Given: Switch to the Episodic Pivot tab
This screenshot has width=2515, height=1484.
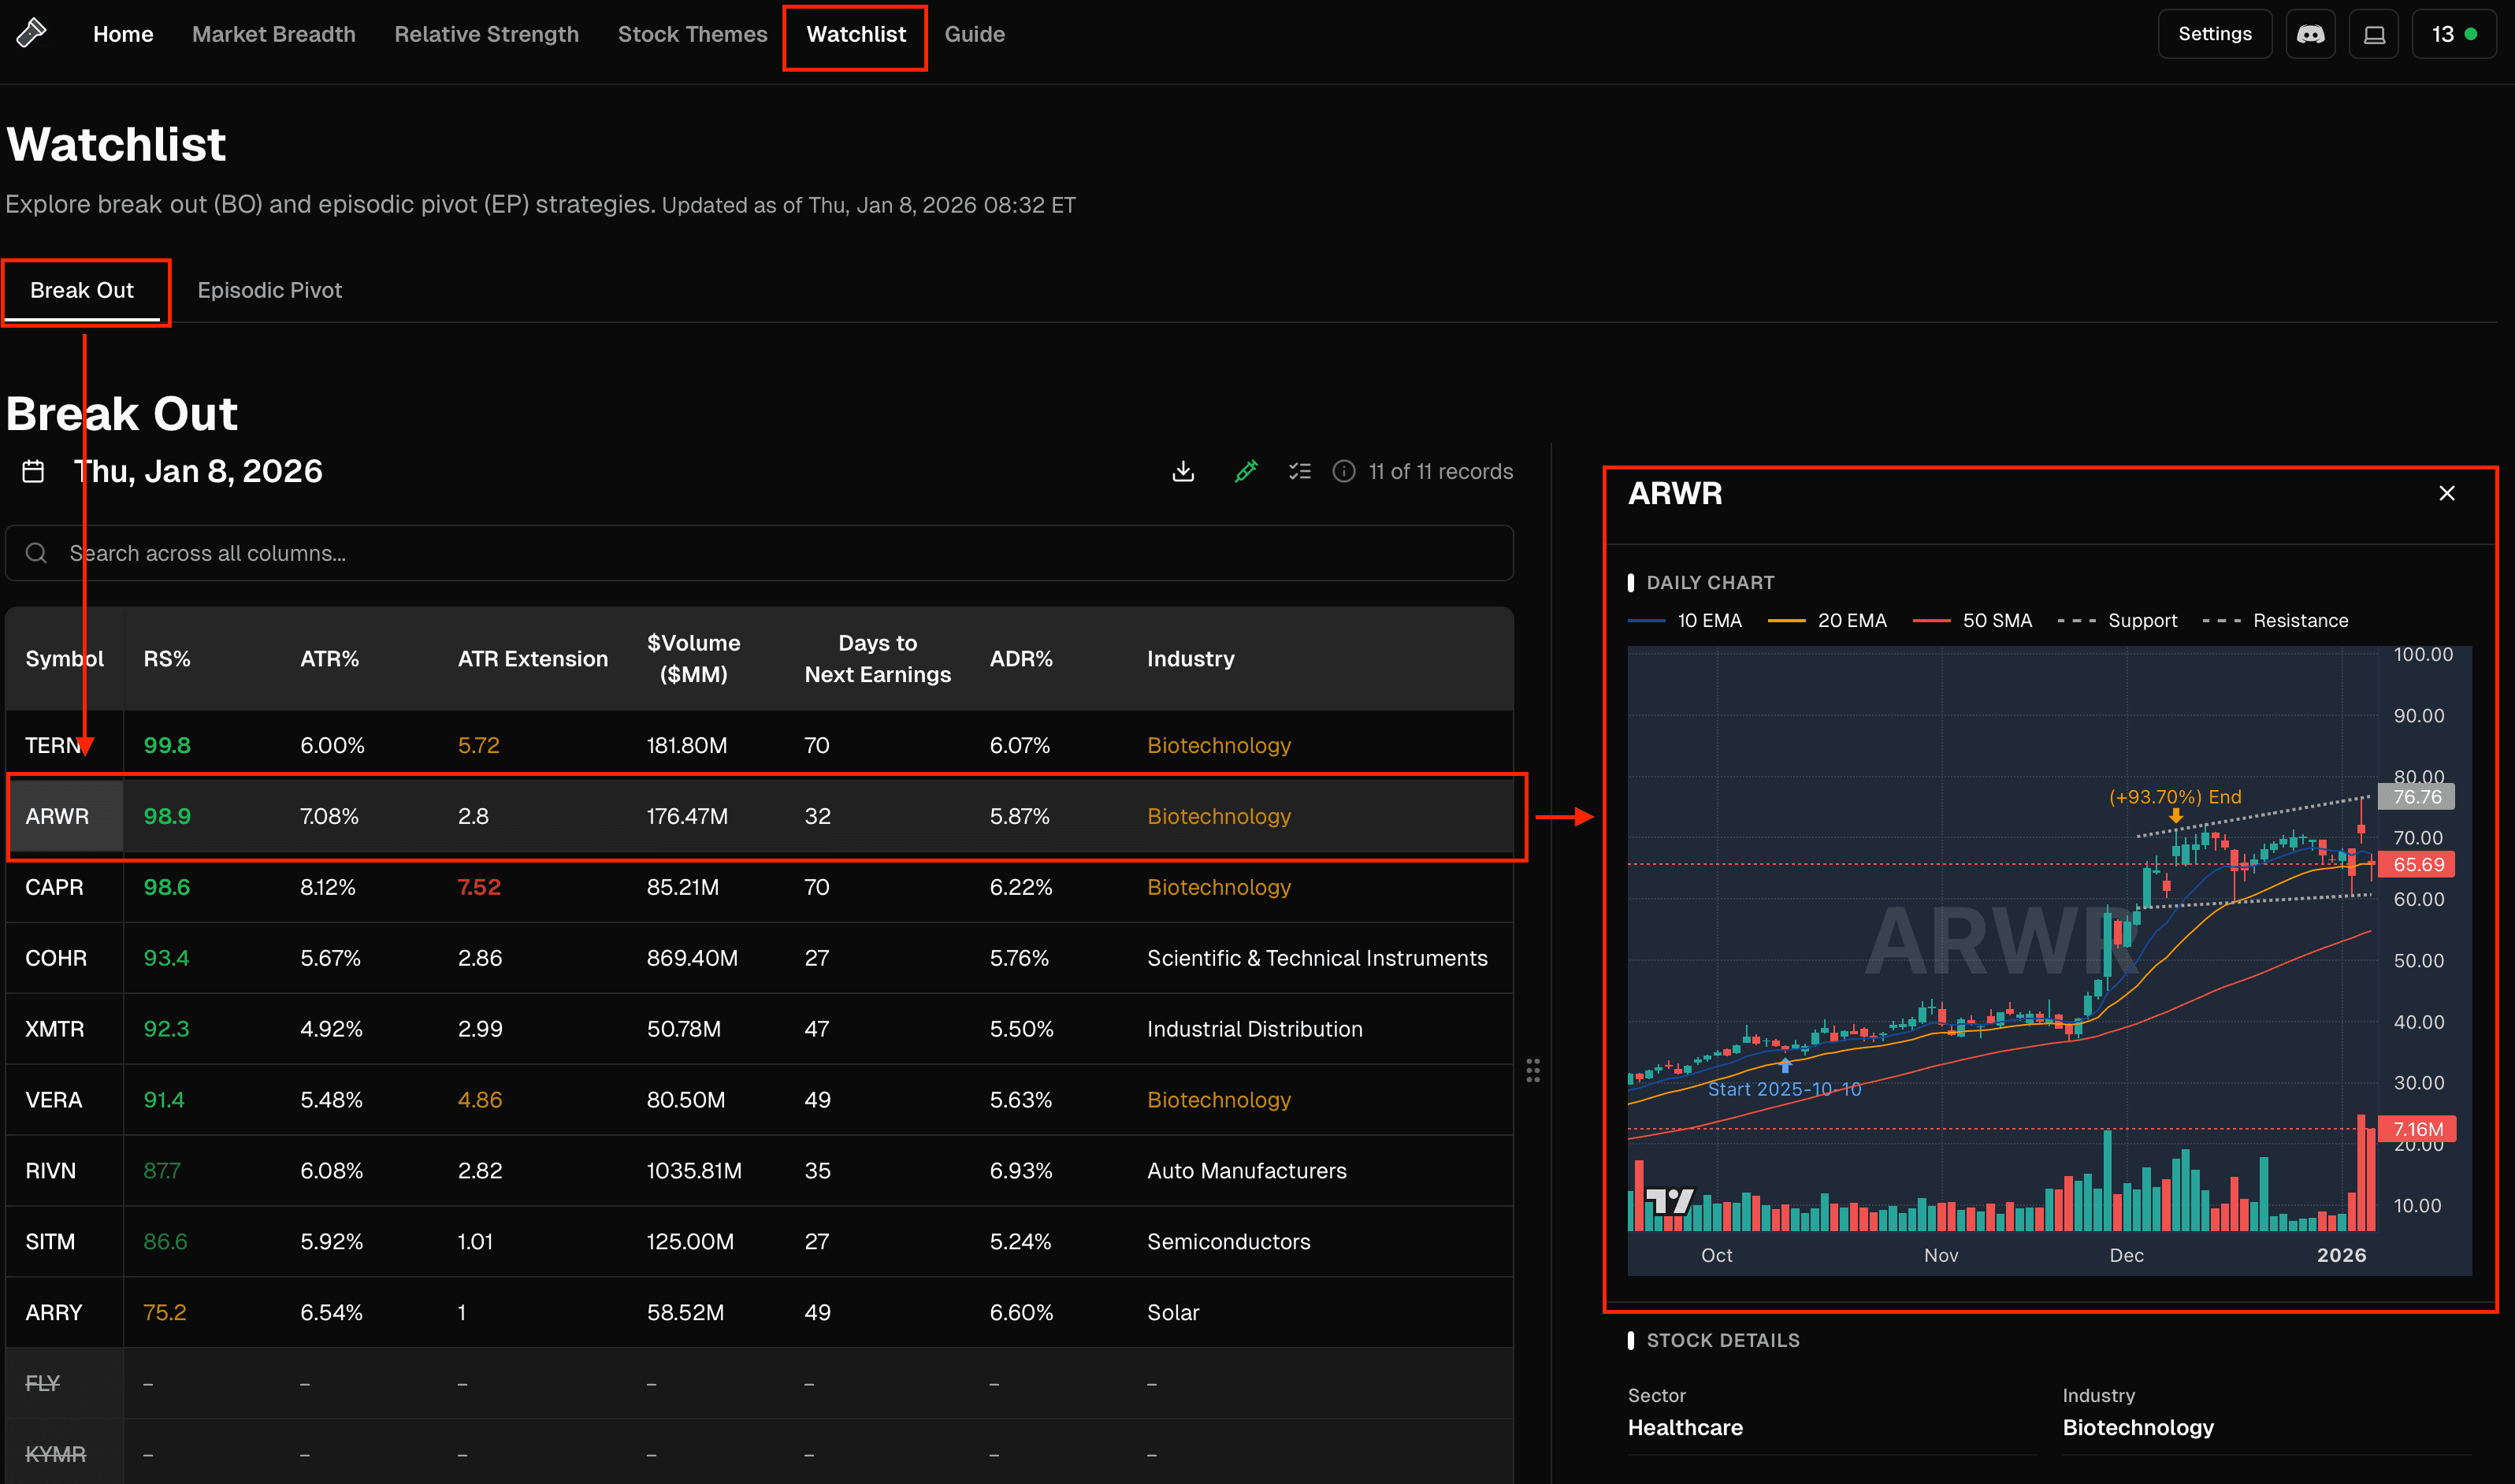Looking at the screenshot, I should tap(269, 290).
